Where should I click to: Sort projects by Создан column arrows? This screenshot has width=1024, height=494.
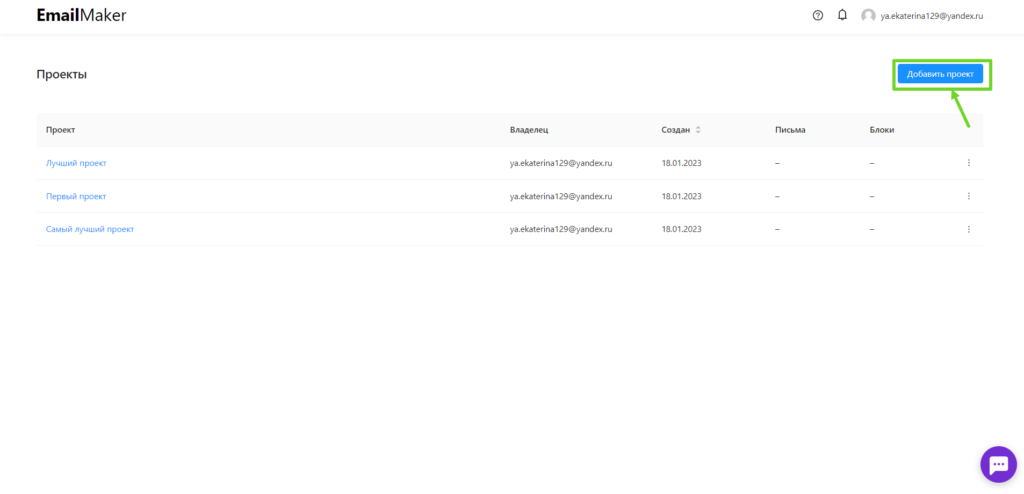click(x=697, y=130)
